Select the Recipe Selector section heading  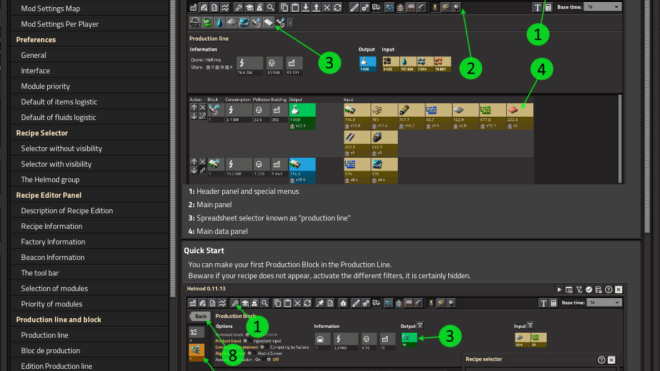pyautogui.click(x=42, y=133)
